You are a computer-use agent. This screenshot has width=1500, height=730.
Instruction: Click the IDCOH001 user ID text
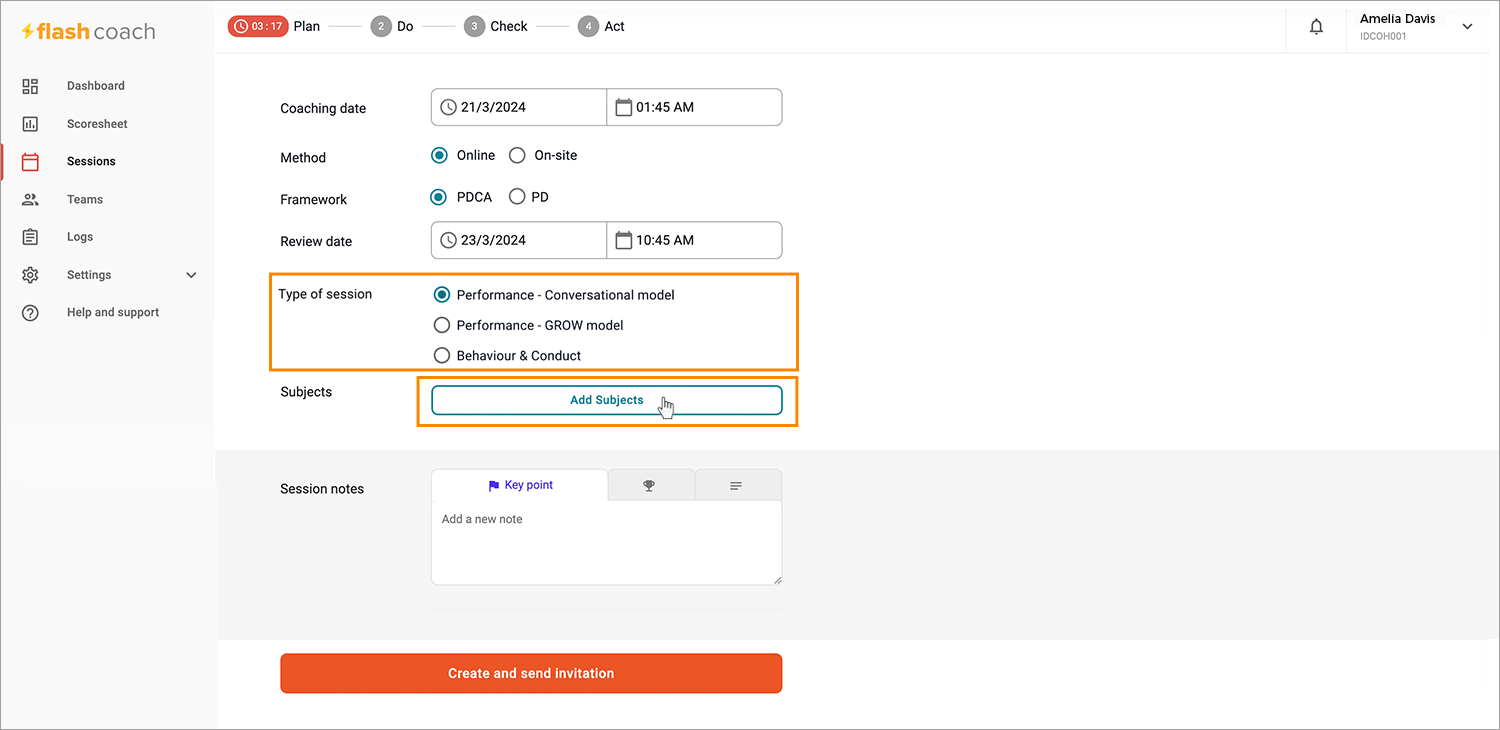click(x=1383, y=36)
